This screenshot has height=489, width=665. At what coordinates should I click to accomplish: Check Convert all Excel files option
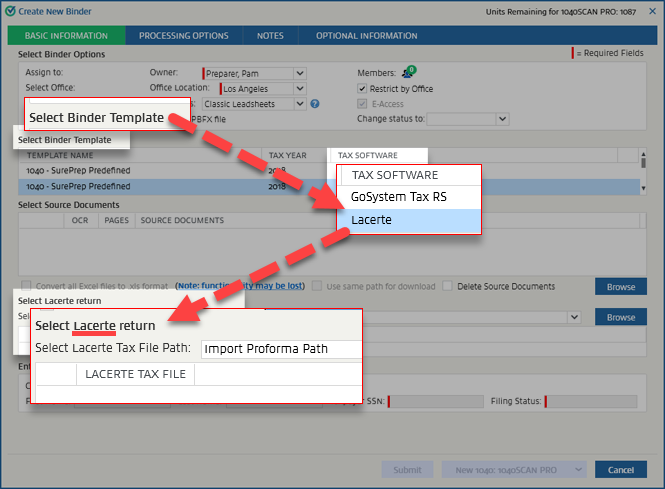(x=25, y=286)
